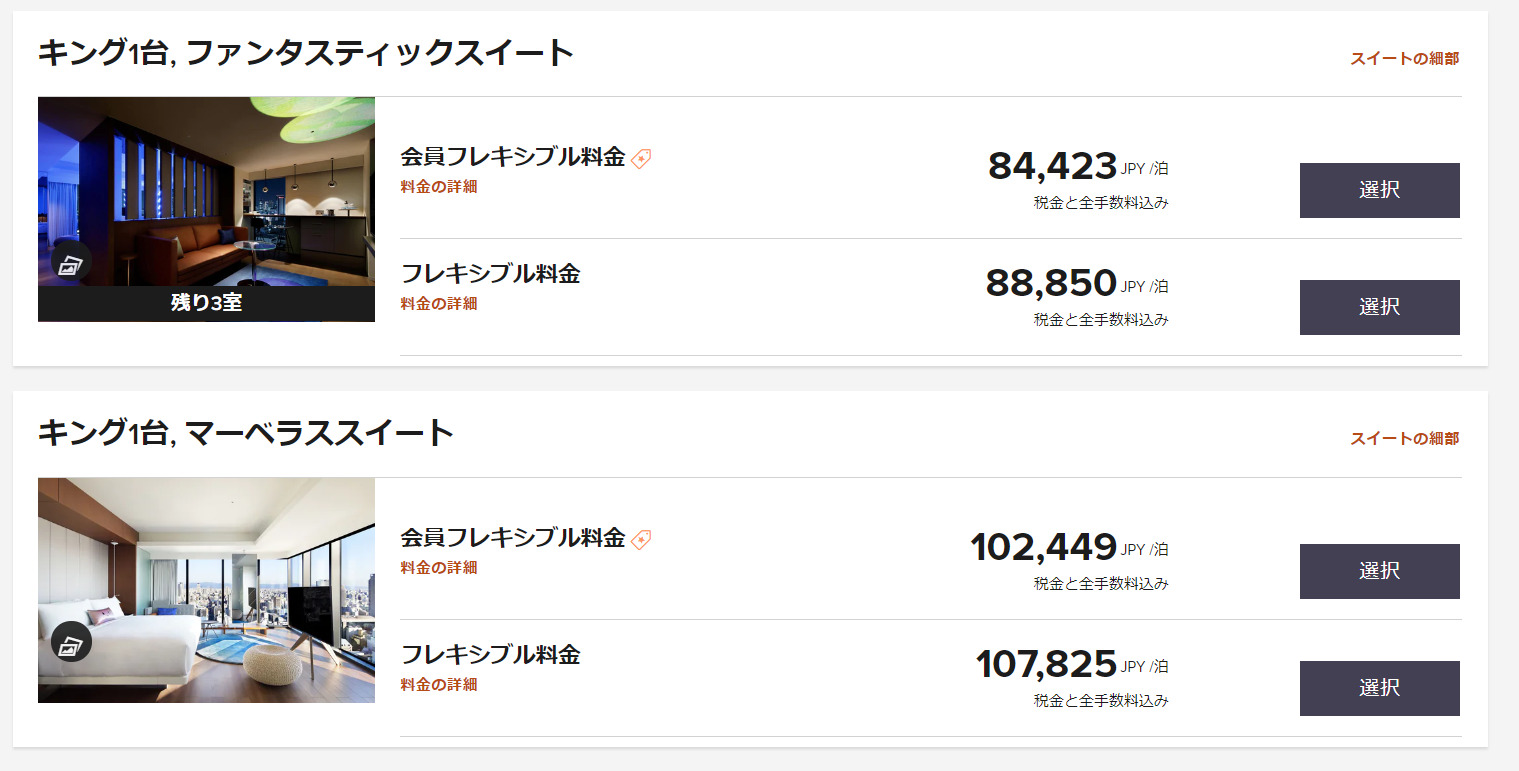Open the Marvelous Suite room photo

click(206, 590)
